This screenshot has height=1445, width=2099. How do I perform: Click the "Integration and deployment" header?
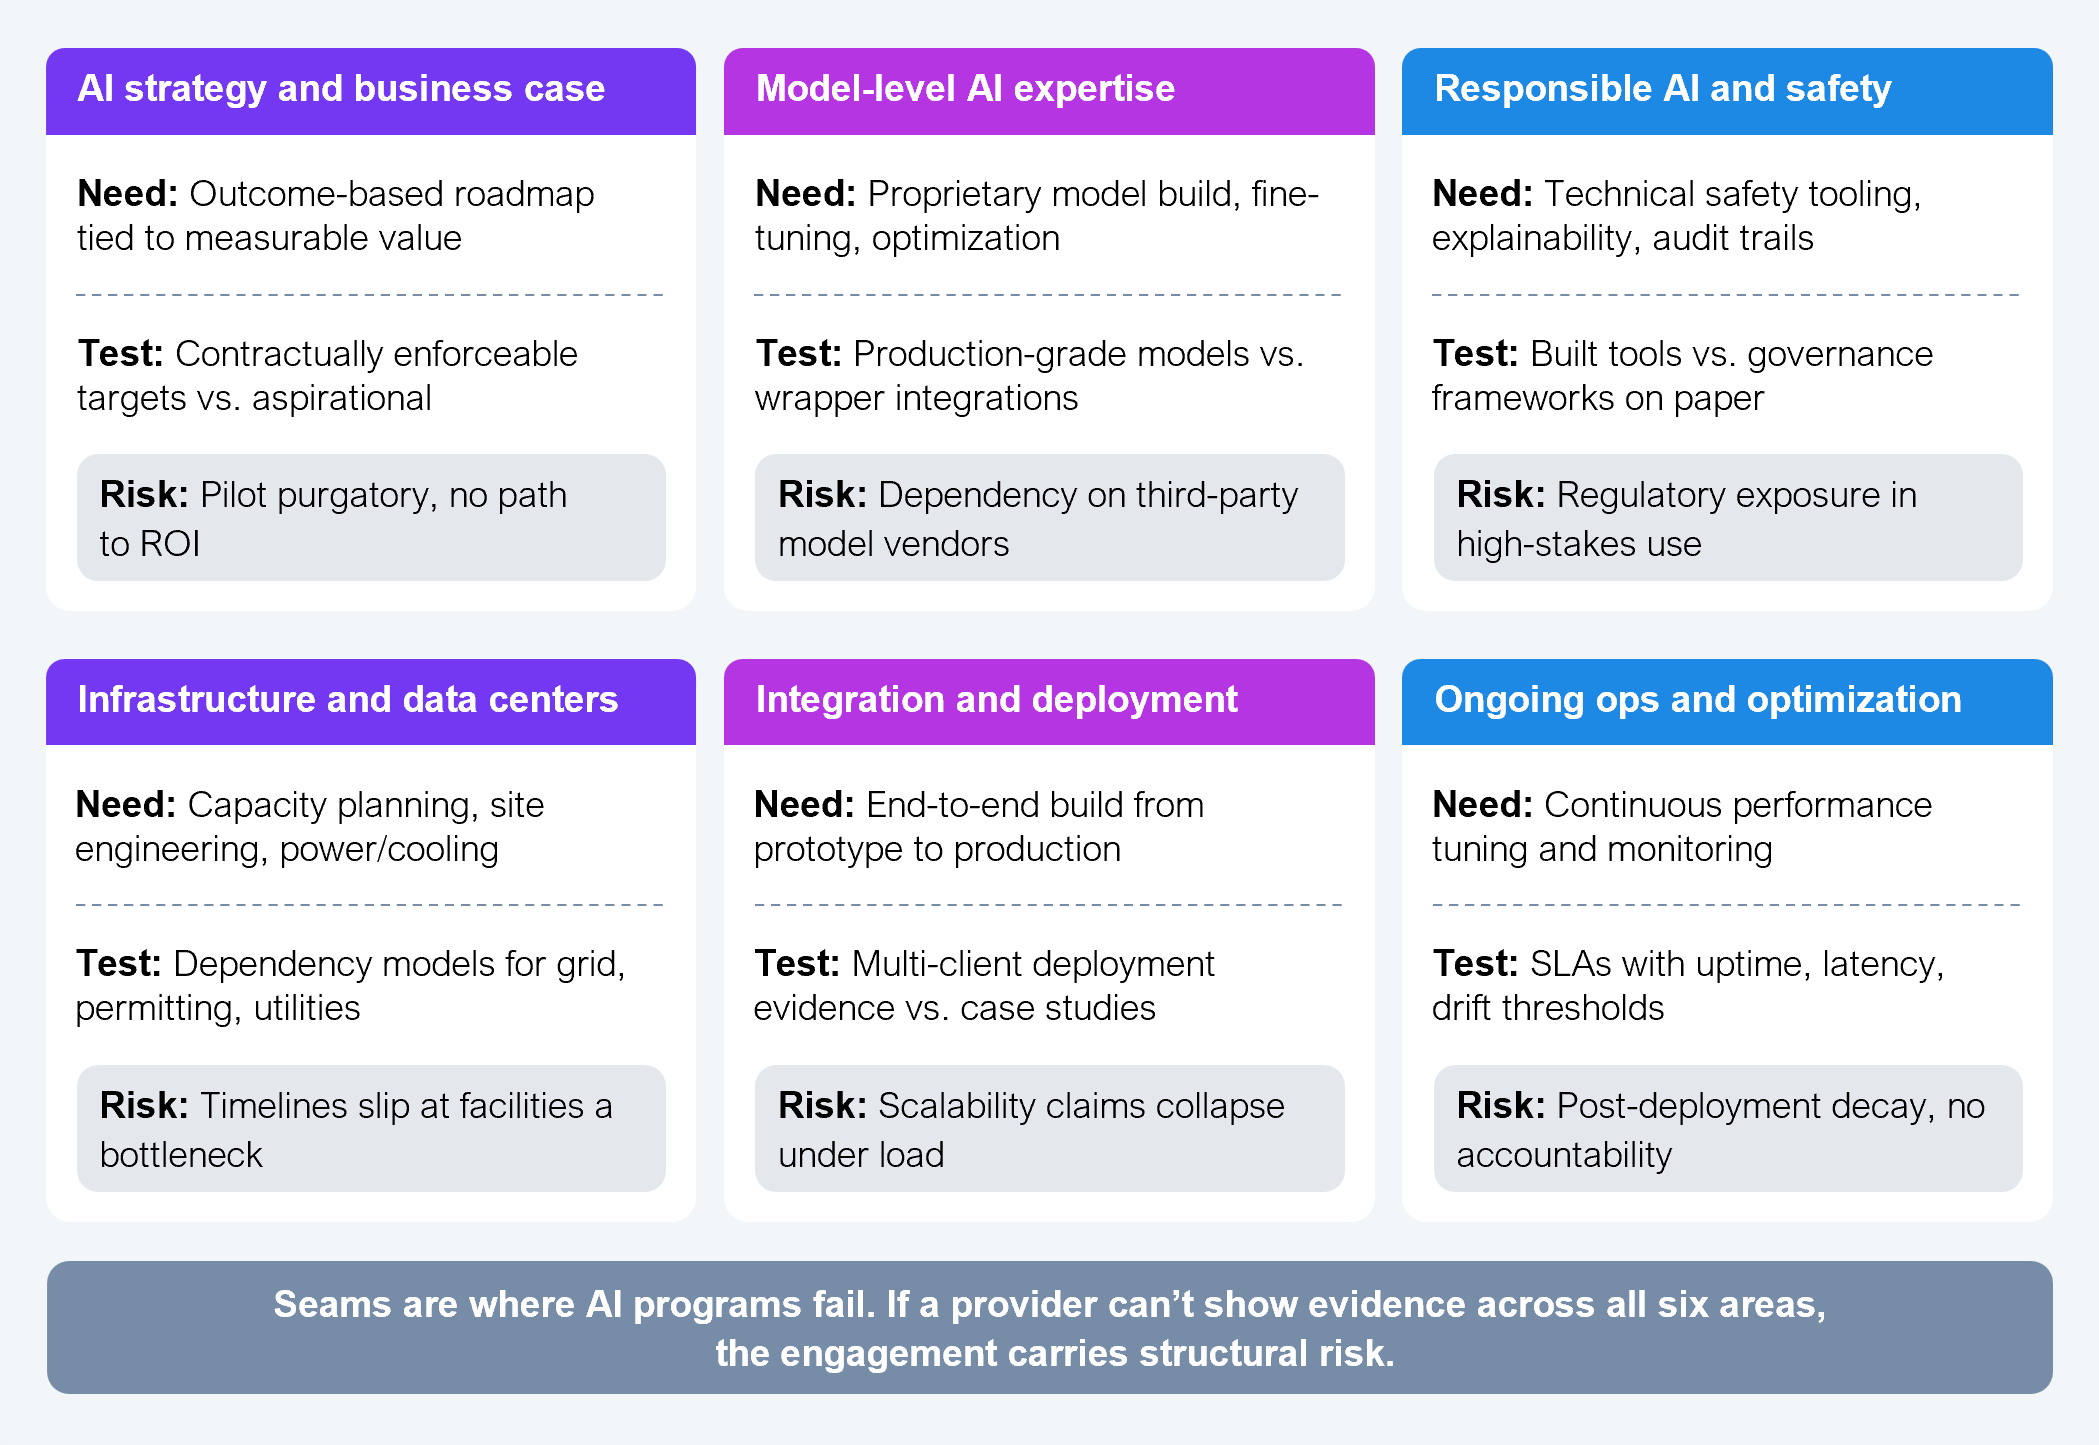1048,701
